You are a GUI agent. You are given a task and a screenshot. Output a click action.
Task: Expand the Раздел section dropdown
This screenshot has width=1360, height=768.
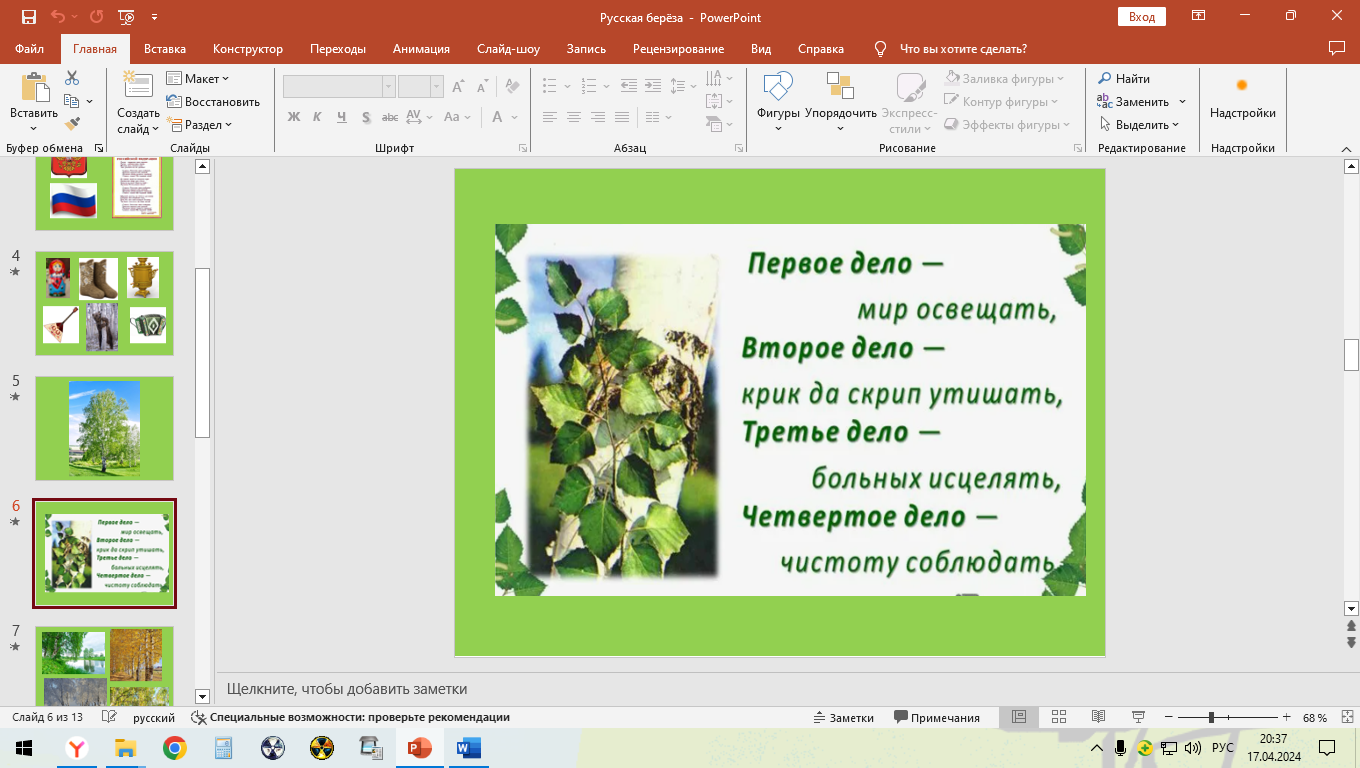click(199, 125)
